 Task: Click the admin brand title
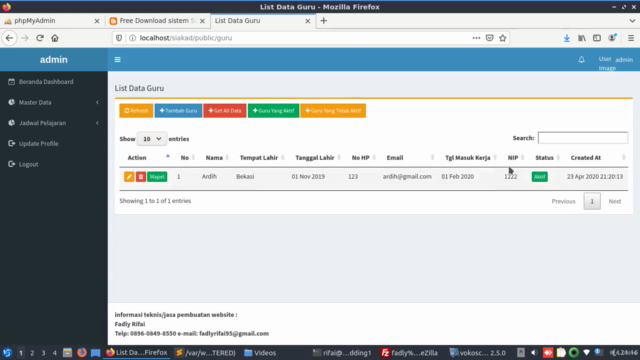pos(53,60)
